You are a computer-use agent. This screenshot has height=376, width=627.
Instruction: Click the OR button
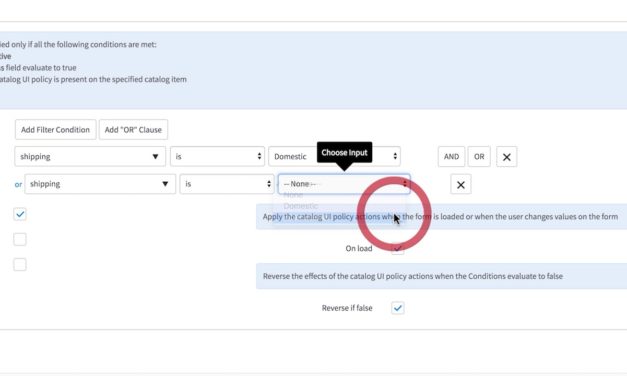coord(479,156)
